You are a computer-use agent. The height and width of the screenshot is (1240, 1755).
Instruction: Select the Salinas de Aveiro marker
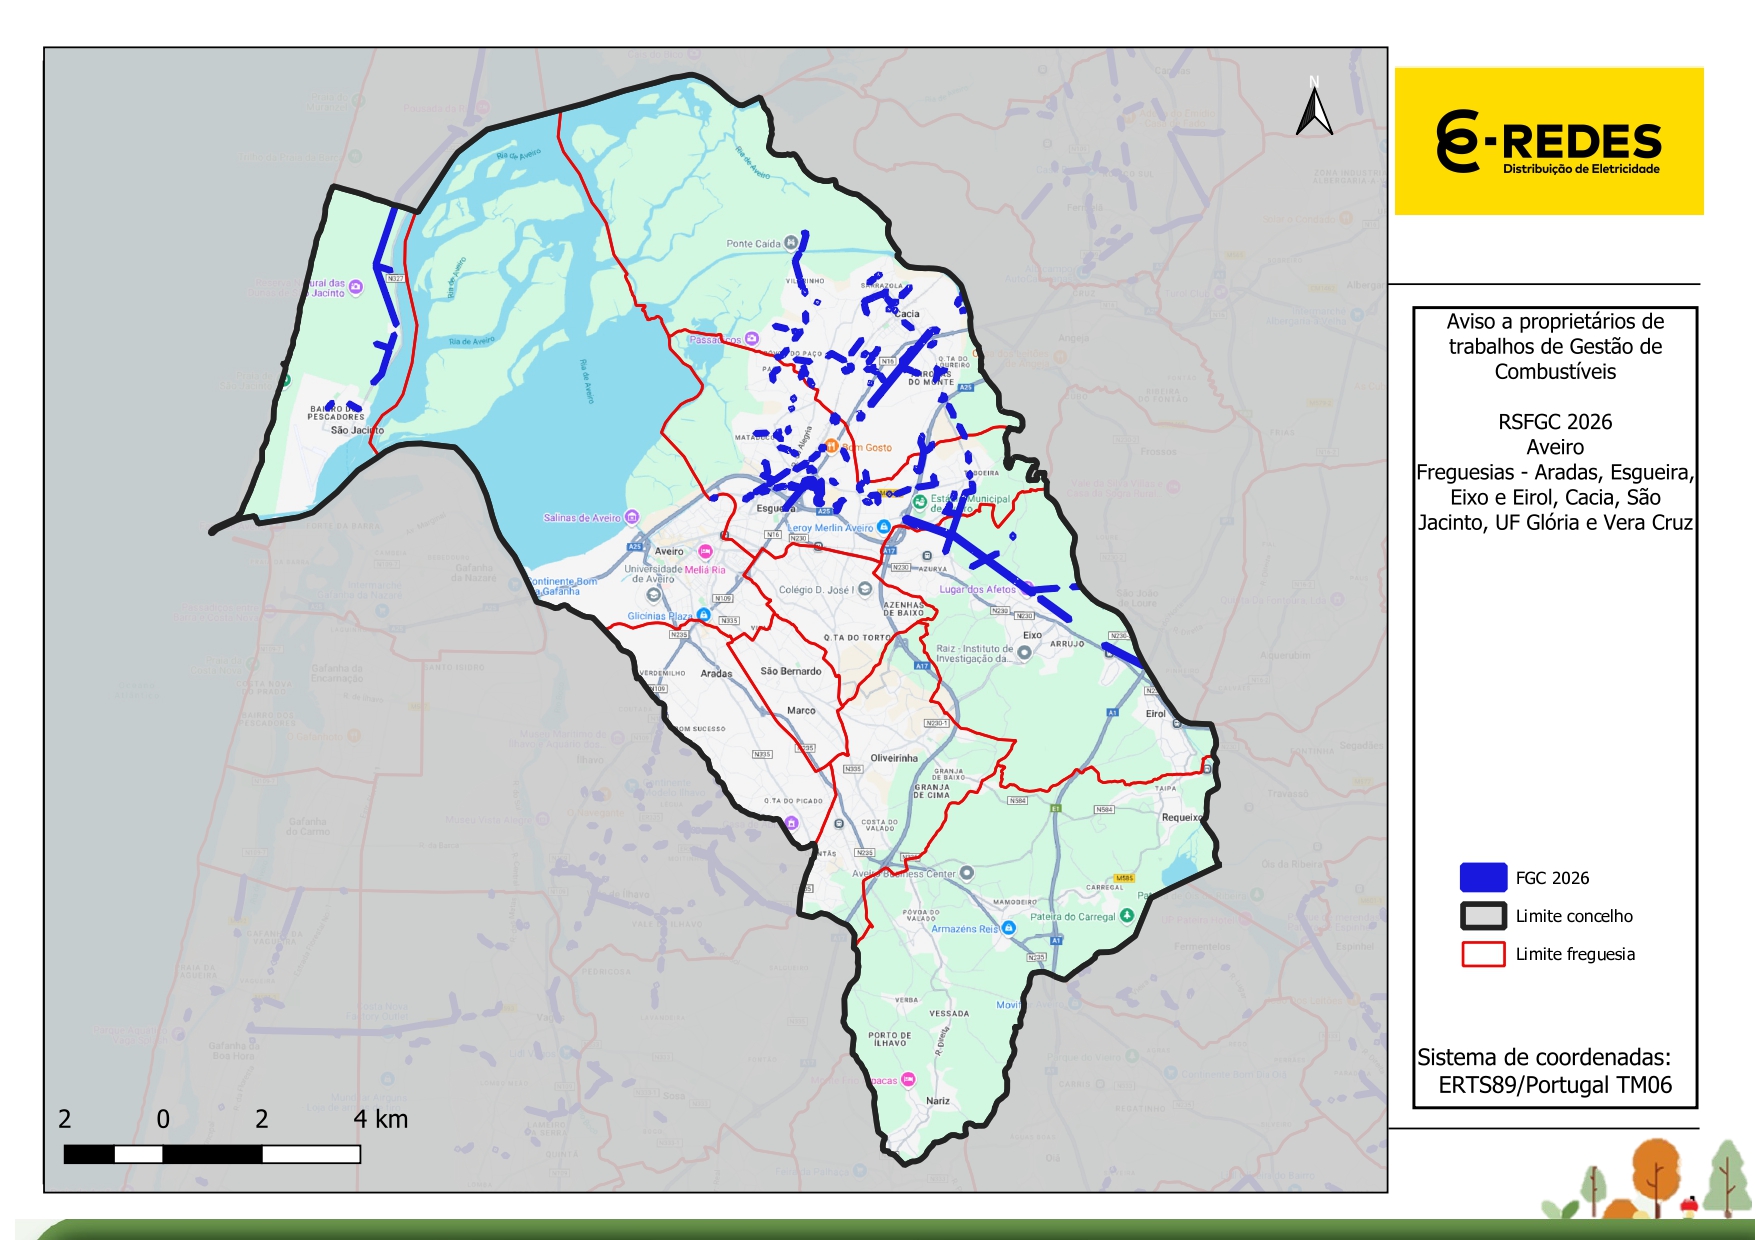(631, 517)
